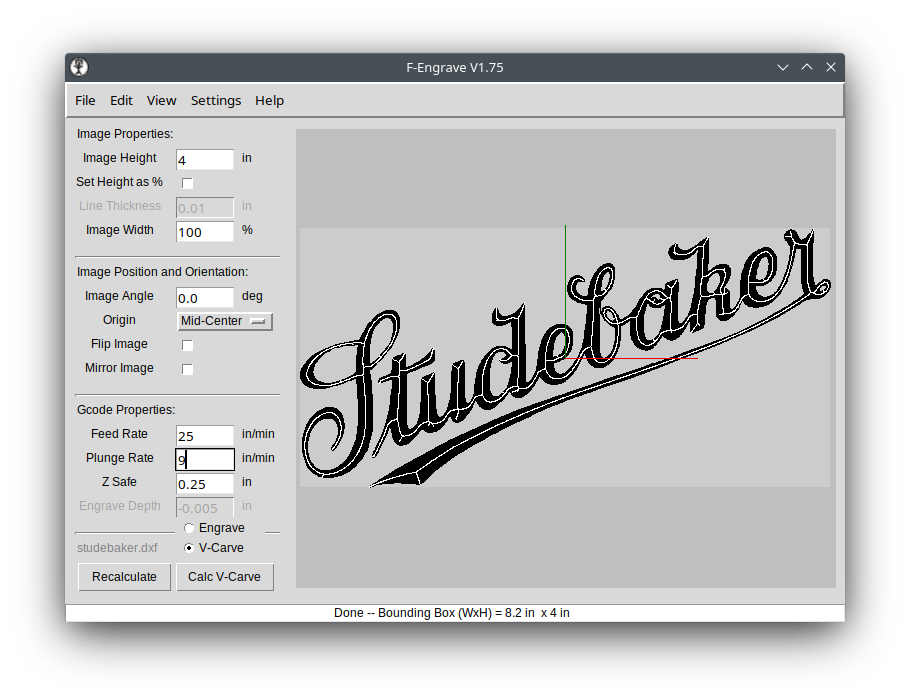Click the disabled Line Thickness field
This screenshot has height=699, width=910.
tap(205, 207)
